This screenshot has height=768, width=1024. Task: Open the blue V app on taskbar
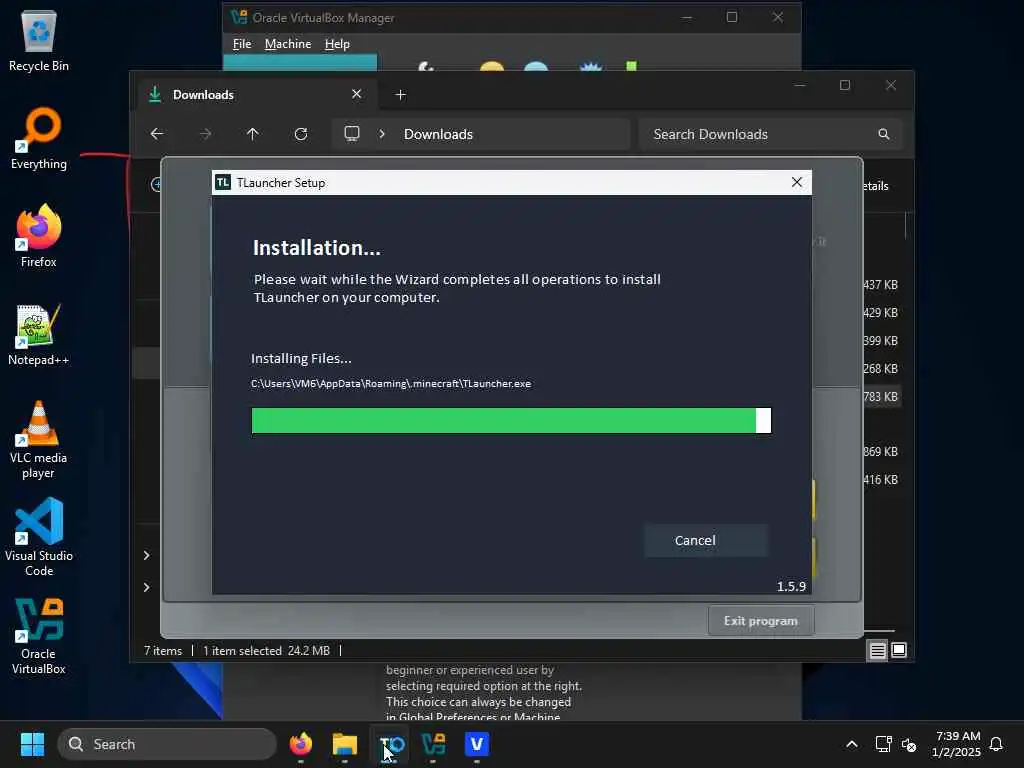(x=477, y=744)
